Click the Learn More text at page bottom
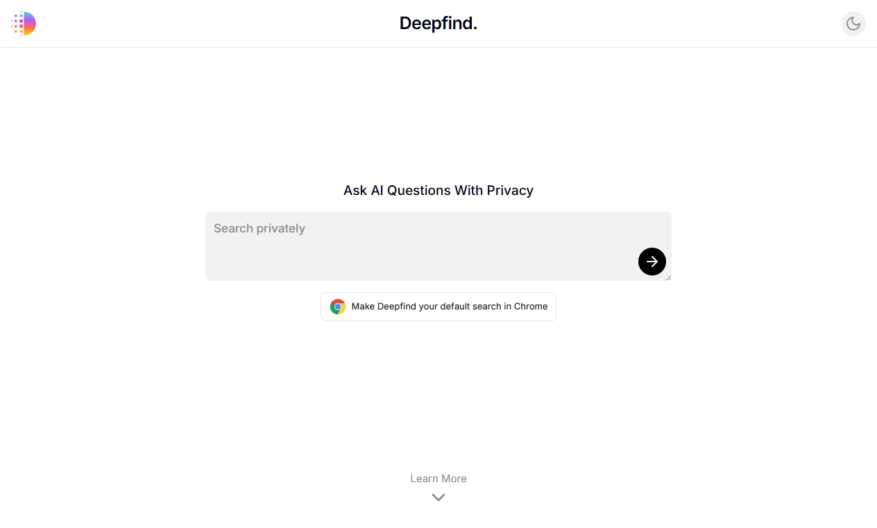Screen dimensions: 877x528 (438, 479)
